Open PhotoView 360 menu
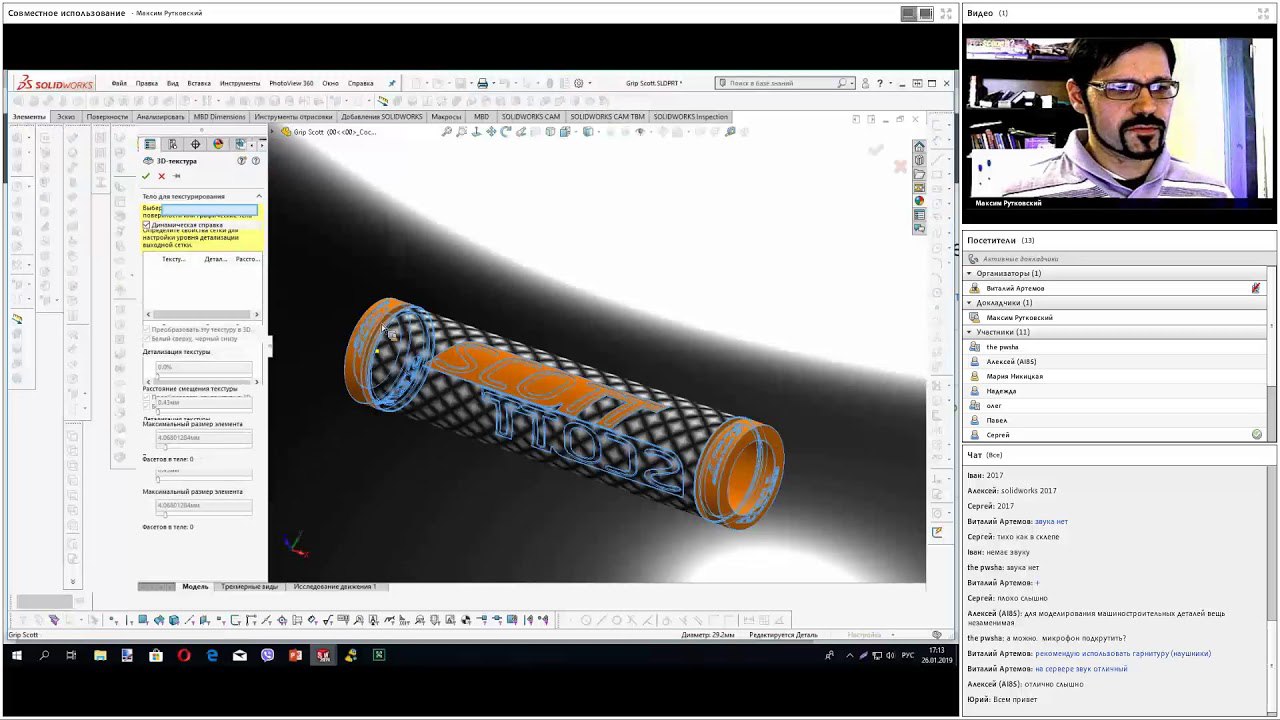 [x=291, y=83]
